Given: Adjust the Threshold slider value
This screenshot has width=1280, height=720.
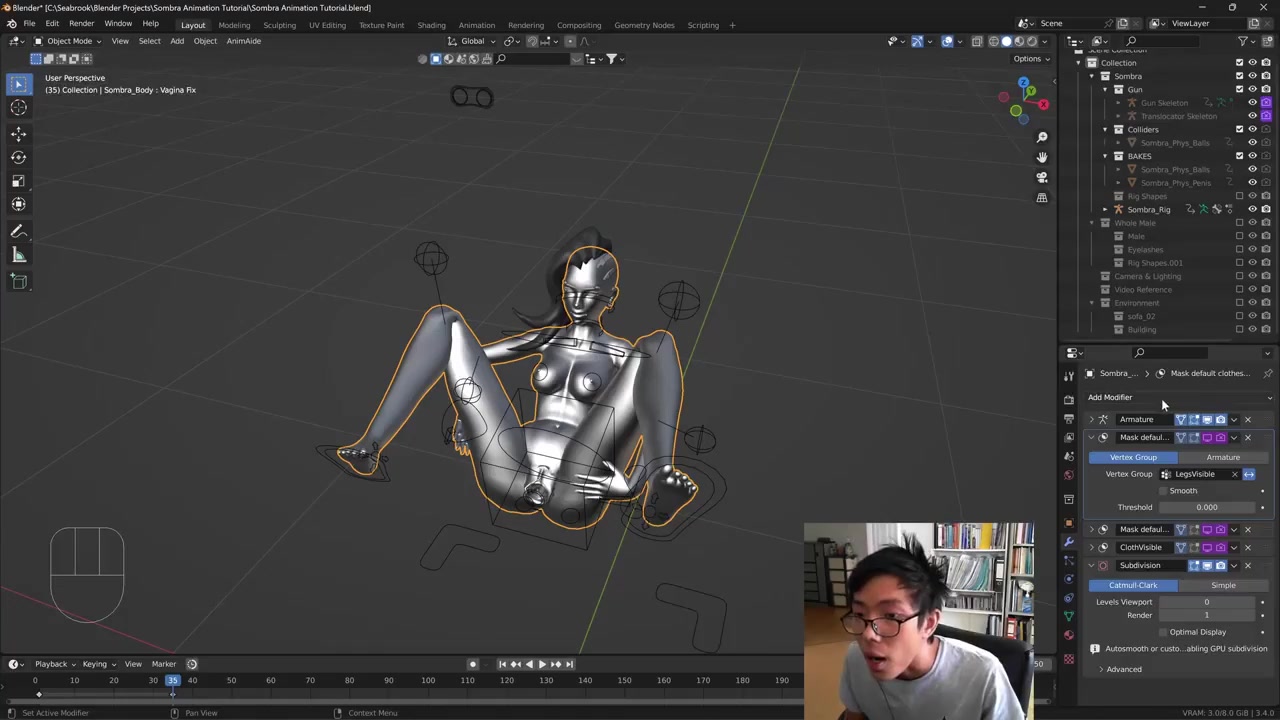Looking at the screenshot, I should 1206,507.
